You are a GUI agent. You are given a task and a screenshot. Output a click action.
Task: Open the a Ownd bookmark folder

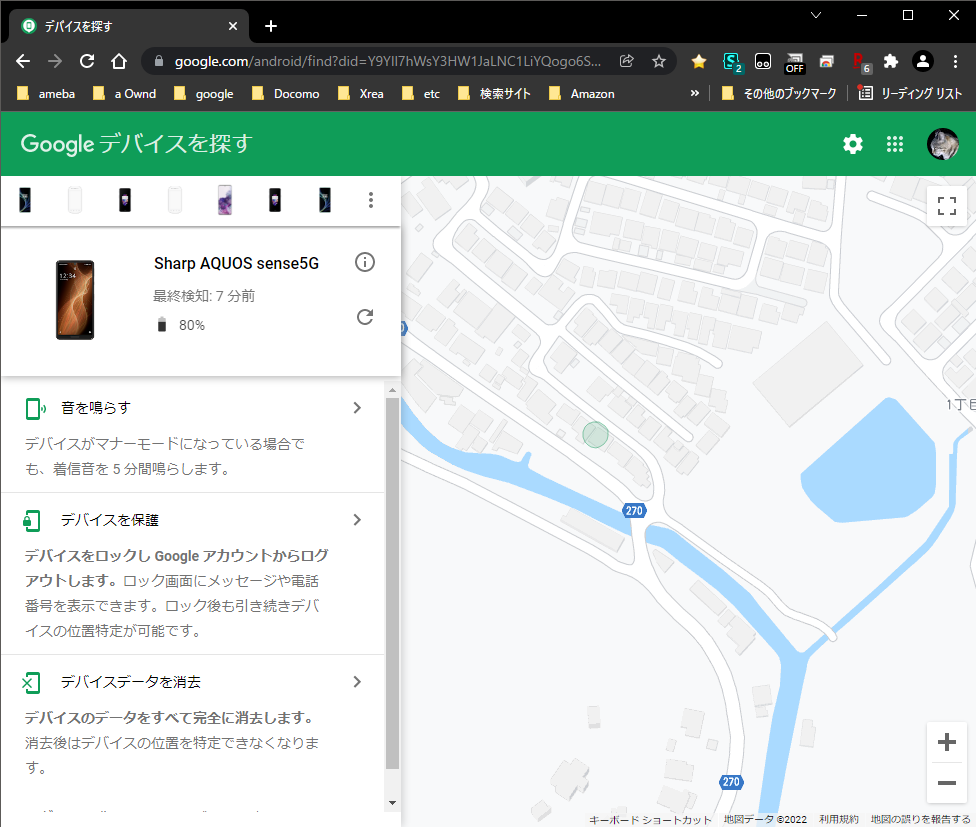tap(124, 93)
